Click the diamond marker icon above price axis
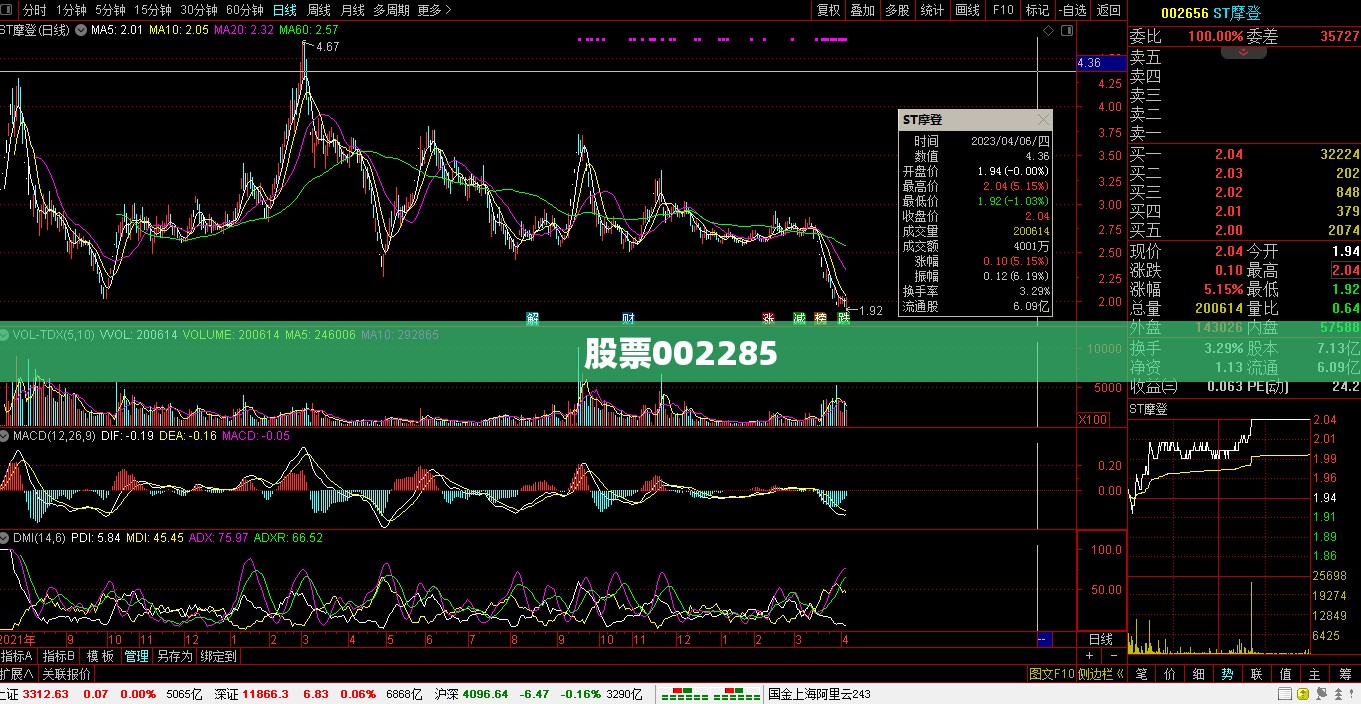 1048,31
